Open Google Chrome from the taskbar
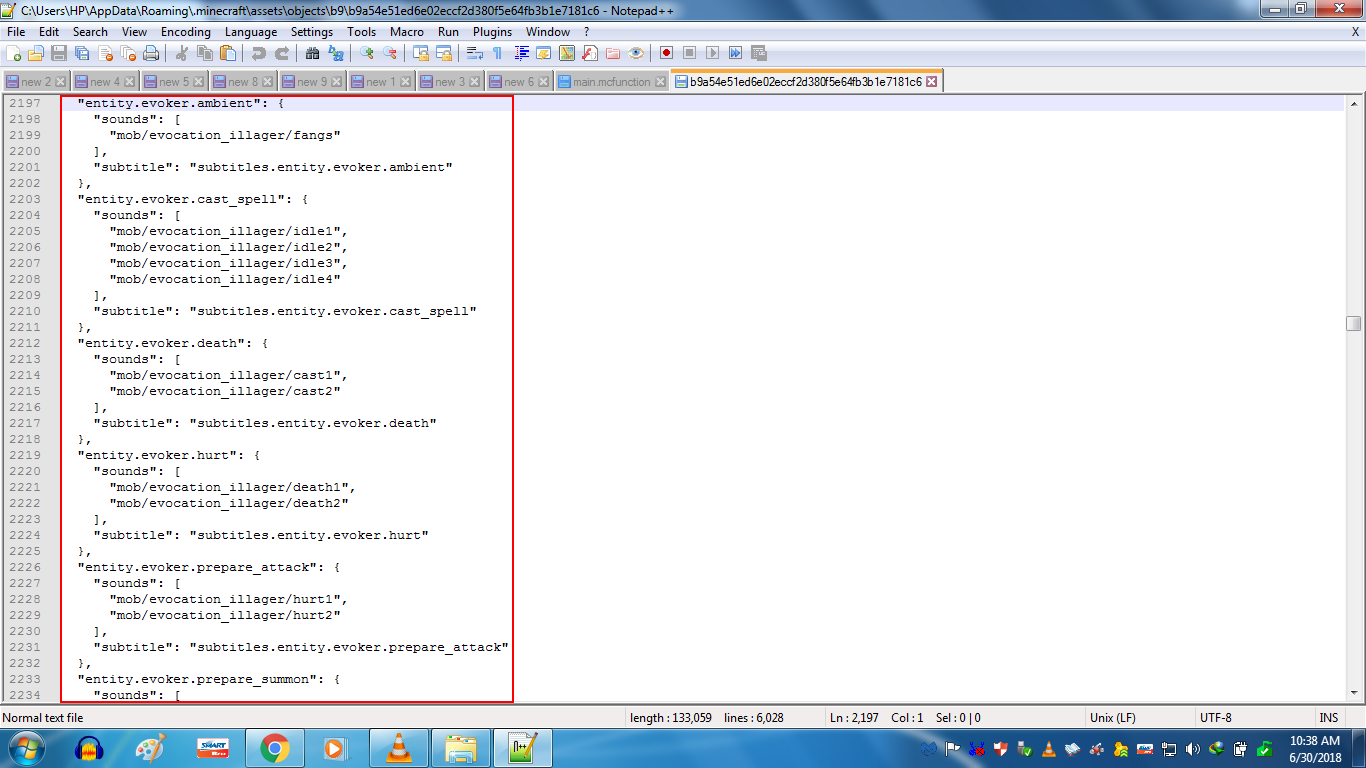 coord(275,748)
